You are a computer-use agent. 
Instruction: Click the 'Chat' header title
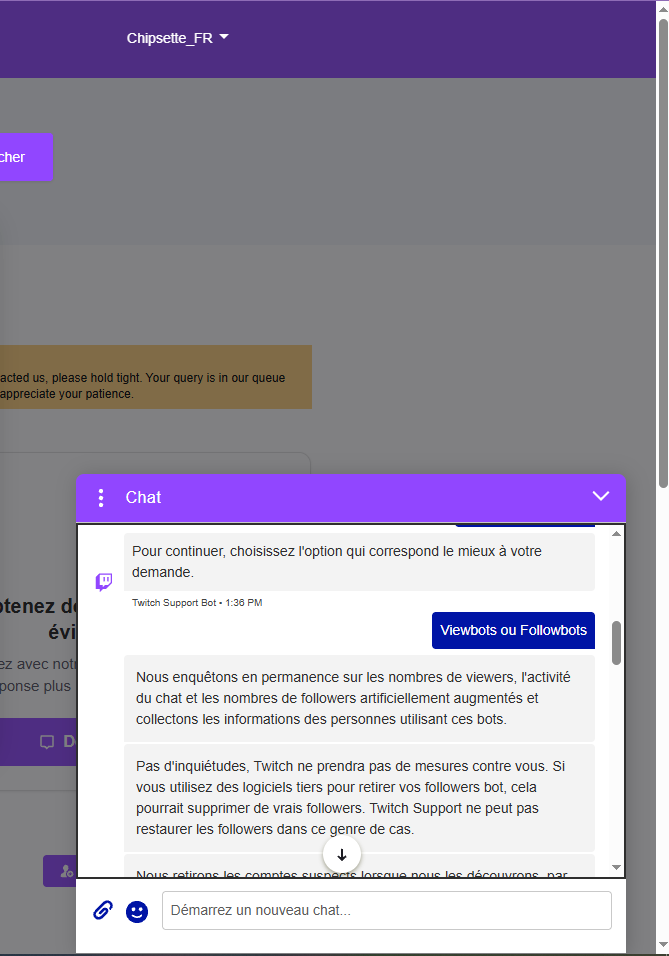(x=143, y=498)
